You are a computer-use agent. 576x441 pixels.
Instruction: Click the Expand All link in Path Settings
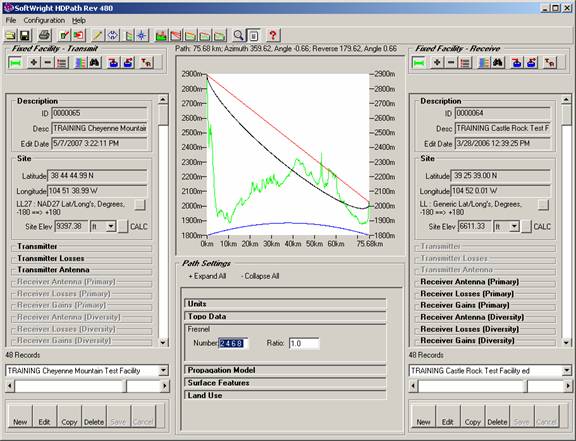[x=207, y=276]
